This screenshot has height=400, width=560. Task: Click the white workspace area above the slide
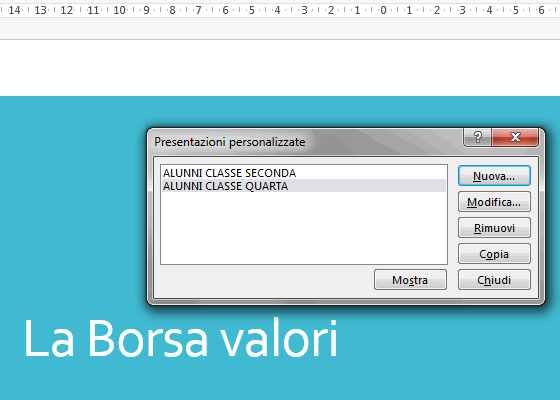click(x=280, y=68)
